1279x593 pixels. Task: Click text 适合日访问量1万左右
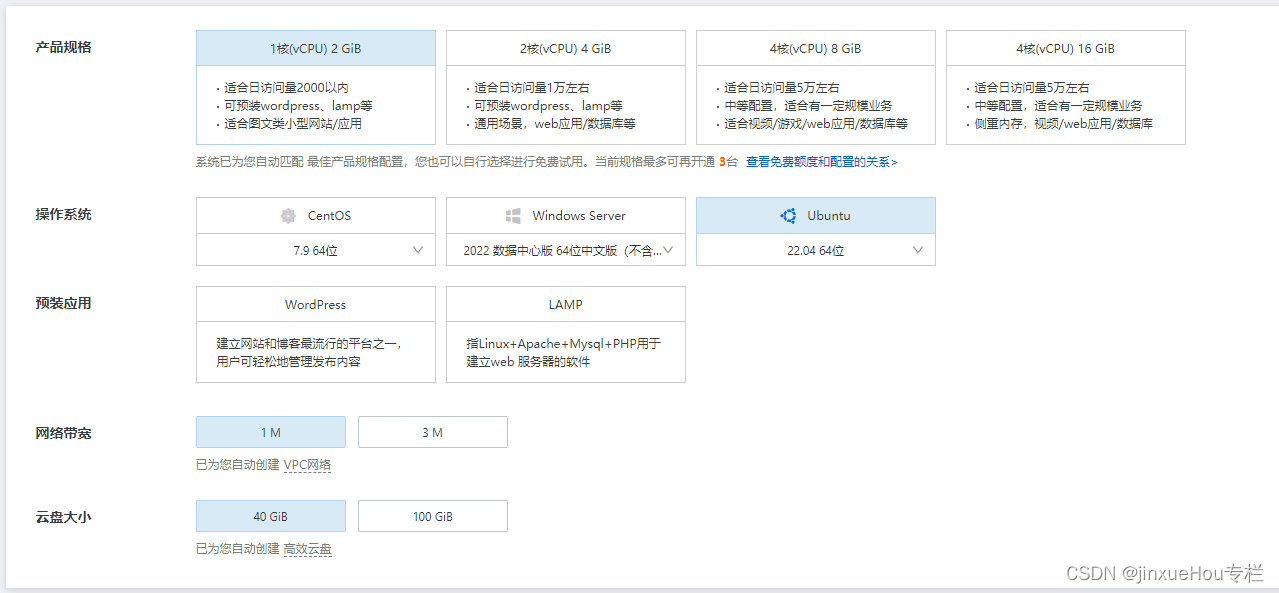[532, 88]
